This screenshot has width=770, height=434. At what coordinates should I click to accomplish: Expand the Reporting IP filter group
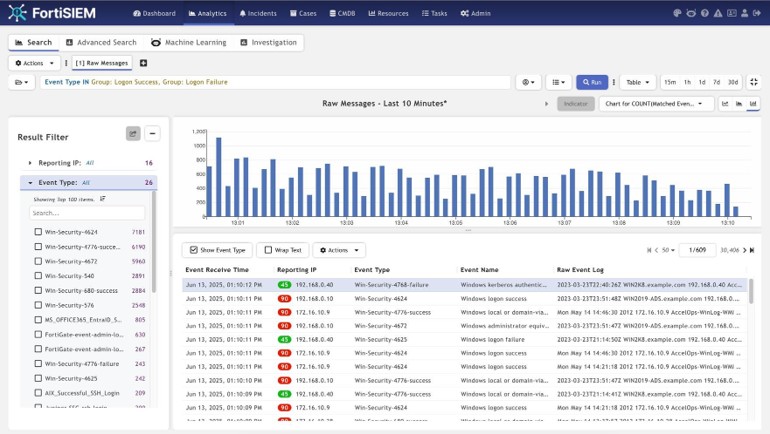(x=30, y=162)
